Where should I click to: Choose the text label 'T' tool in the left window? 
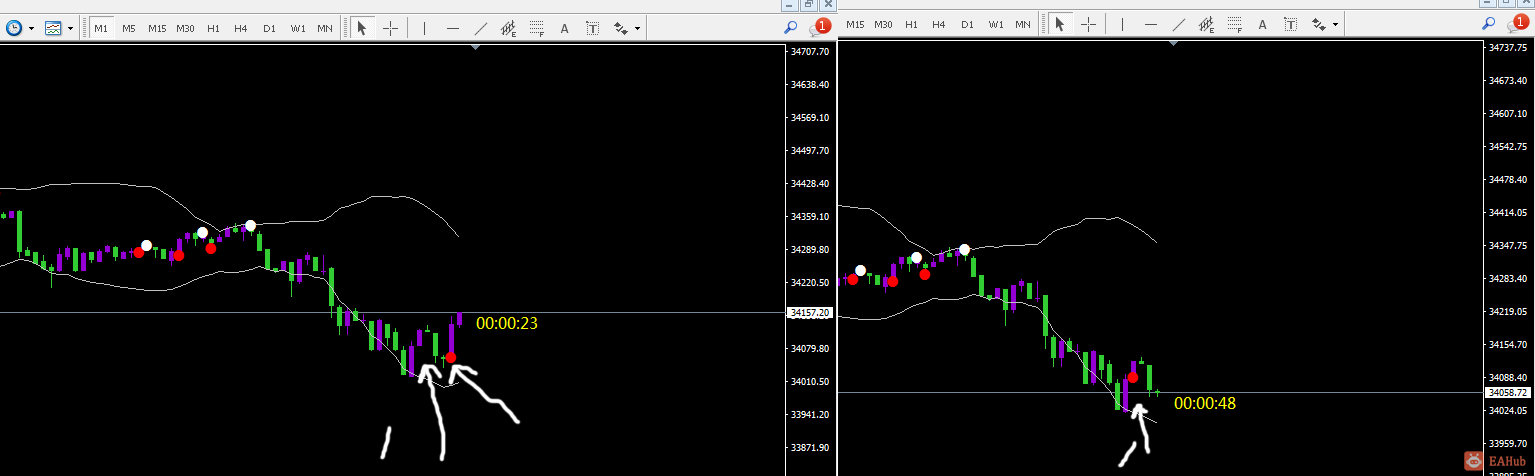(x=593, y=28)
